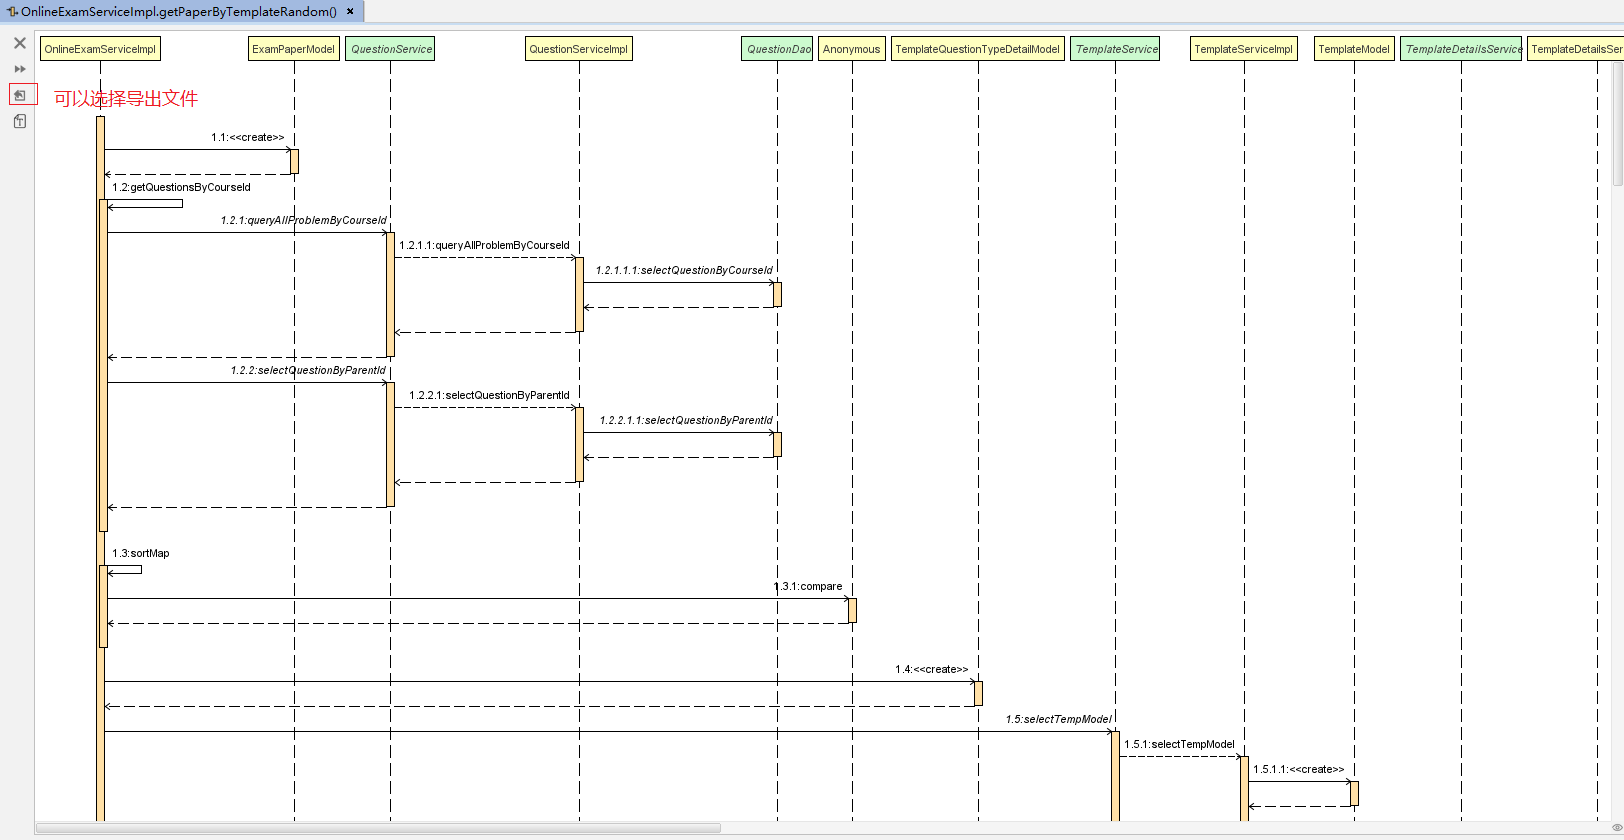Screen dimensions: 1624x840
Task: Select the 1.2.2:selectQuestionByParentId message label
Action: tap(308, 370)
